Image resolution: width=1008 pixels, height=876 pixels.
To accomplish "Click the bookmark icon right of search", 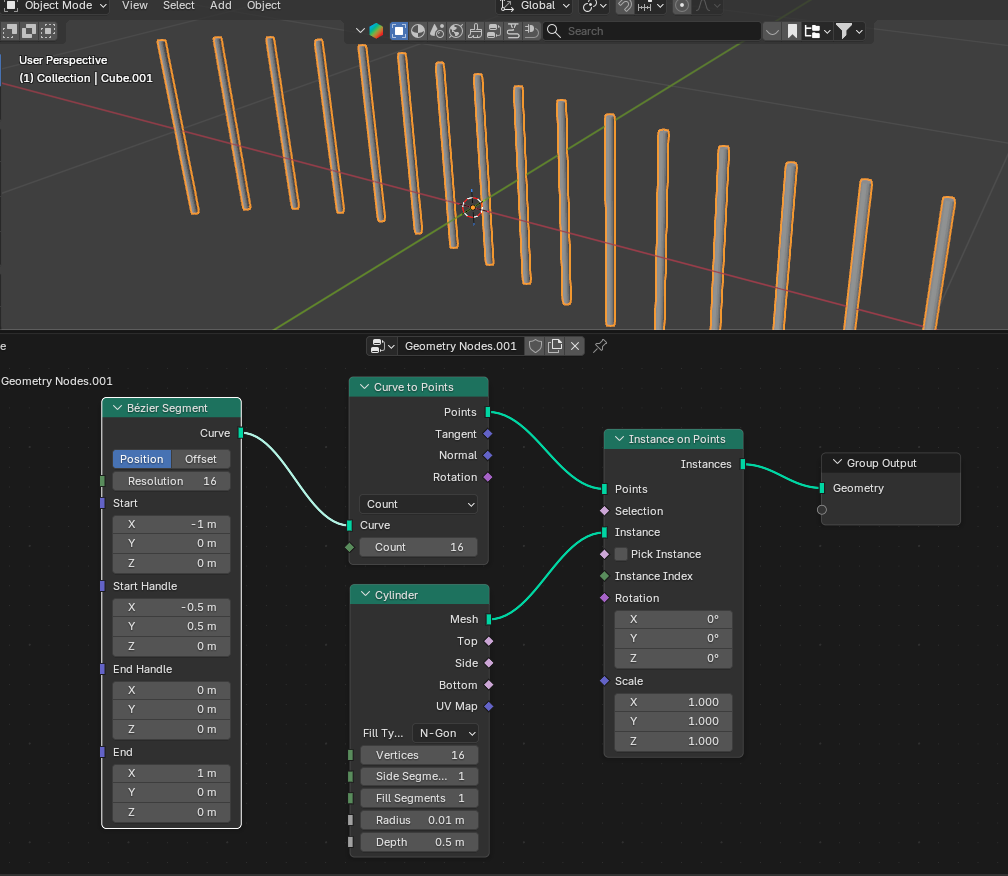I will [793, 31].
